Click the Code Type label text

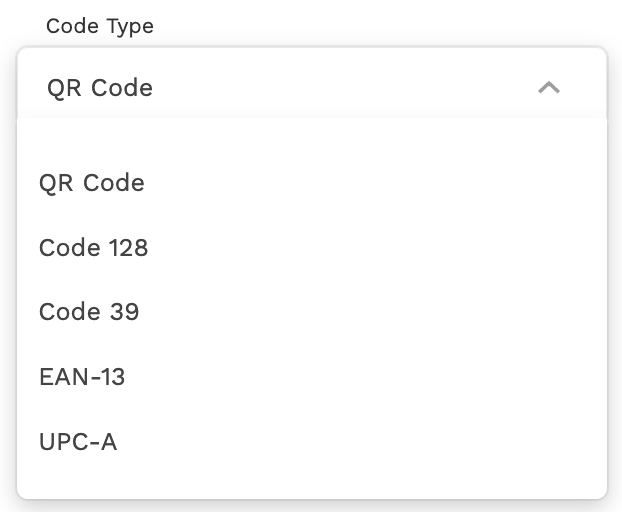pos(100,26)
